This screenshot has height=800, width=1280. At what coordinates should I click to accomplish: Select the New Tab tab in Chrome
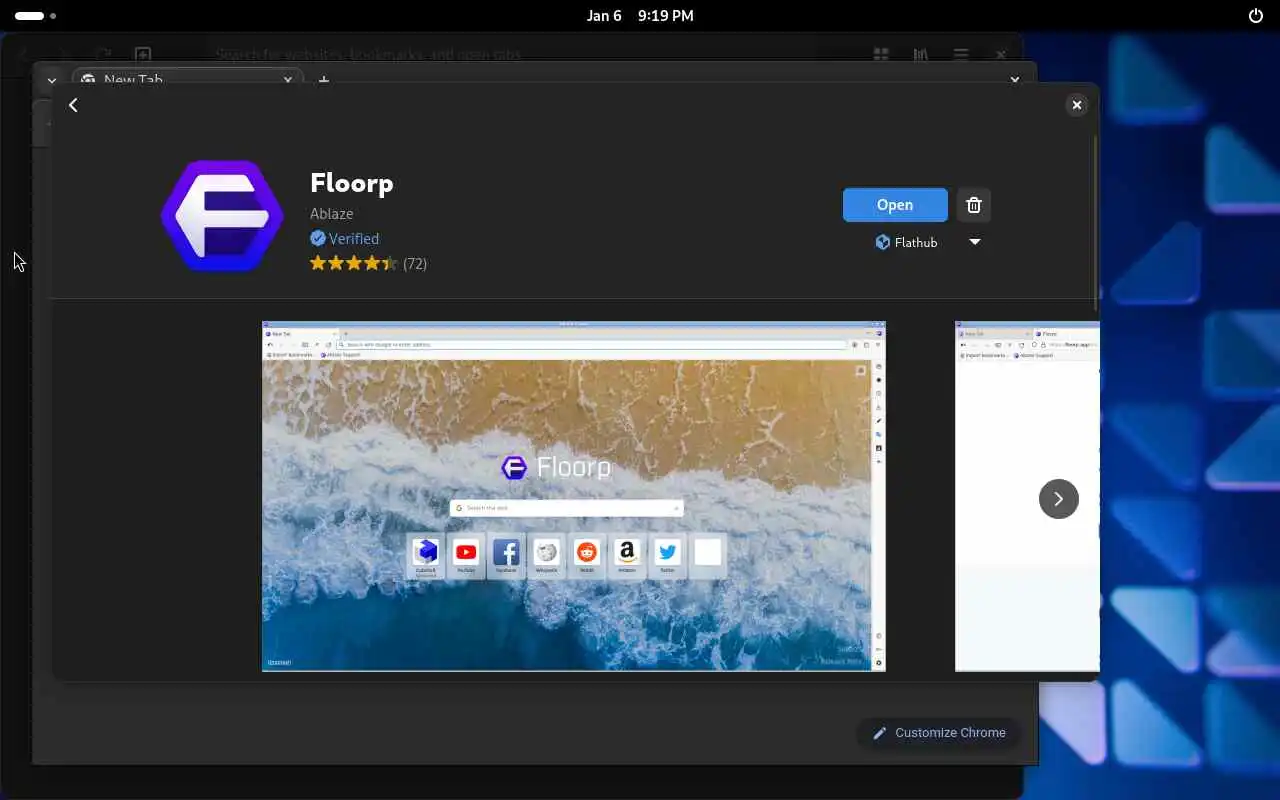click(x=187, y=79)
